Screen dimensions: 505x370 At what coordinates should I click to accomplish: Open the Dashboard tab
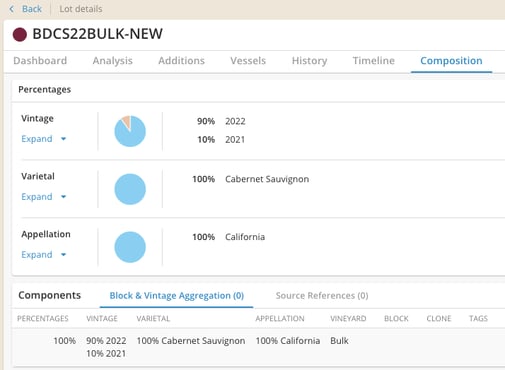(x=40, y=61)
